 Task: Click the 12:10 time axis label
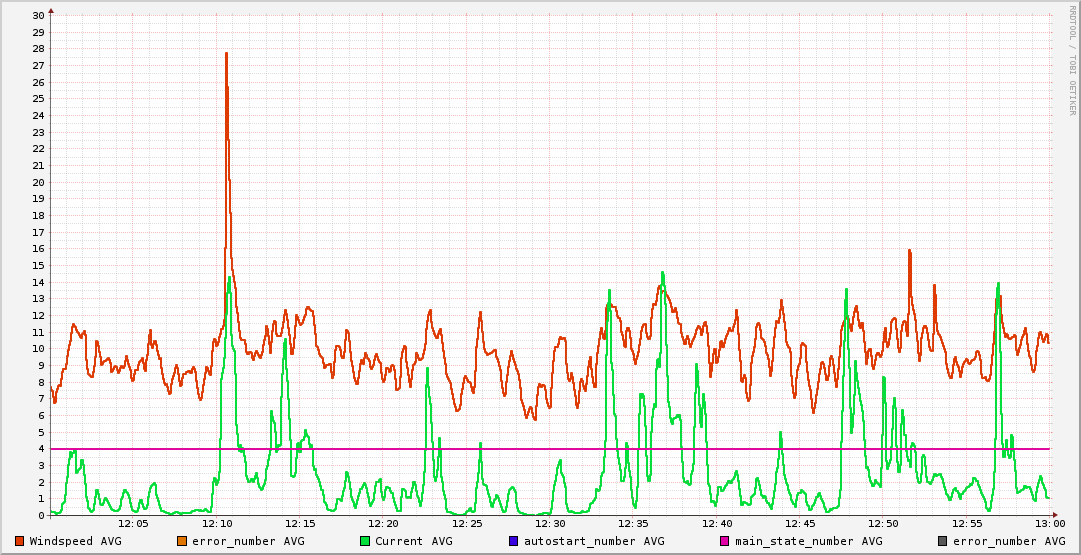[217, 523]
